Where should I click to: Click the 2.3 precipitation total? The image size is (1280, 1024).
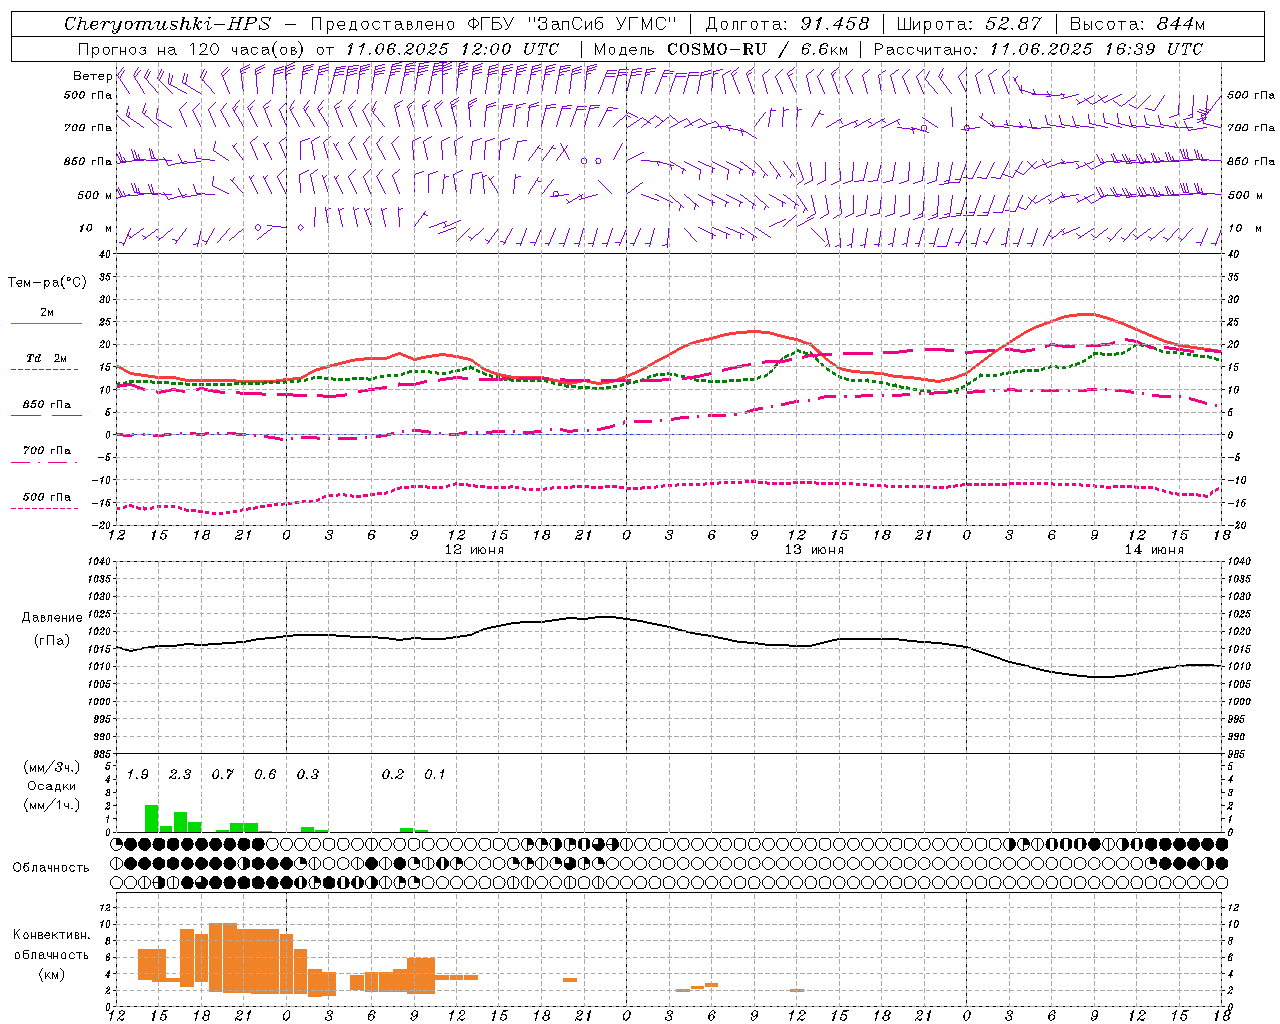pos(180,775)
